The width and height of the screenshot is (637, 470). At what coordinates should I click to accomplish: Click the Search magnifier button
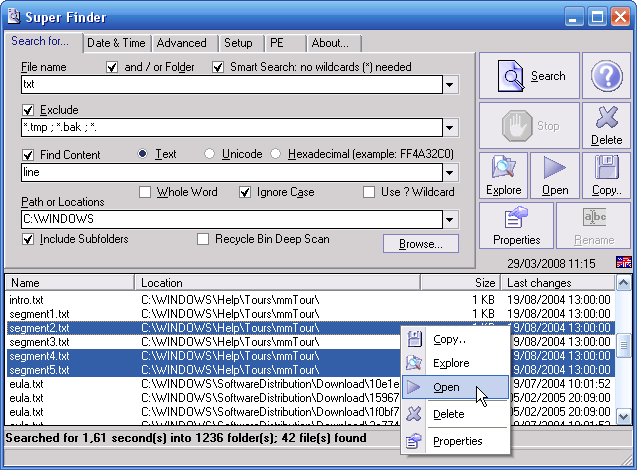(x=529, y=76)
